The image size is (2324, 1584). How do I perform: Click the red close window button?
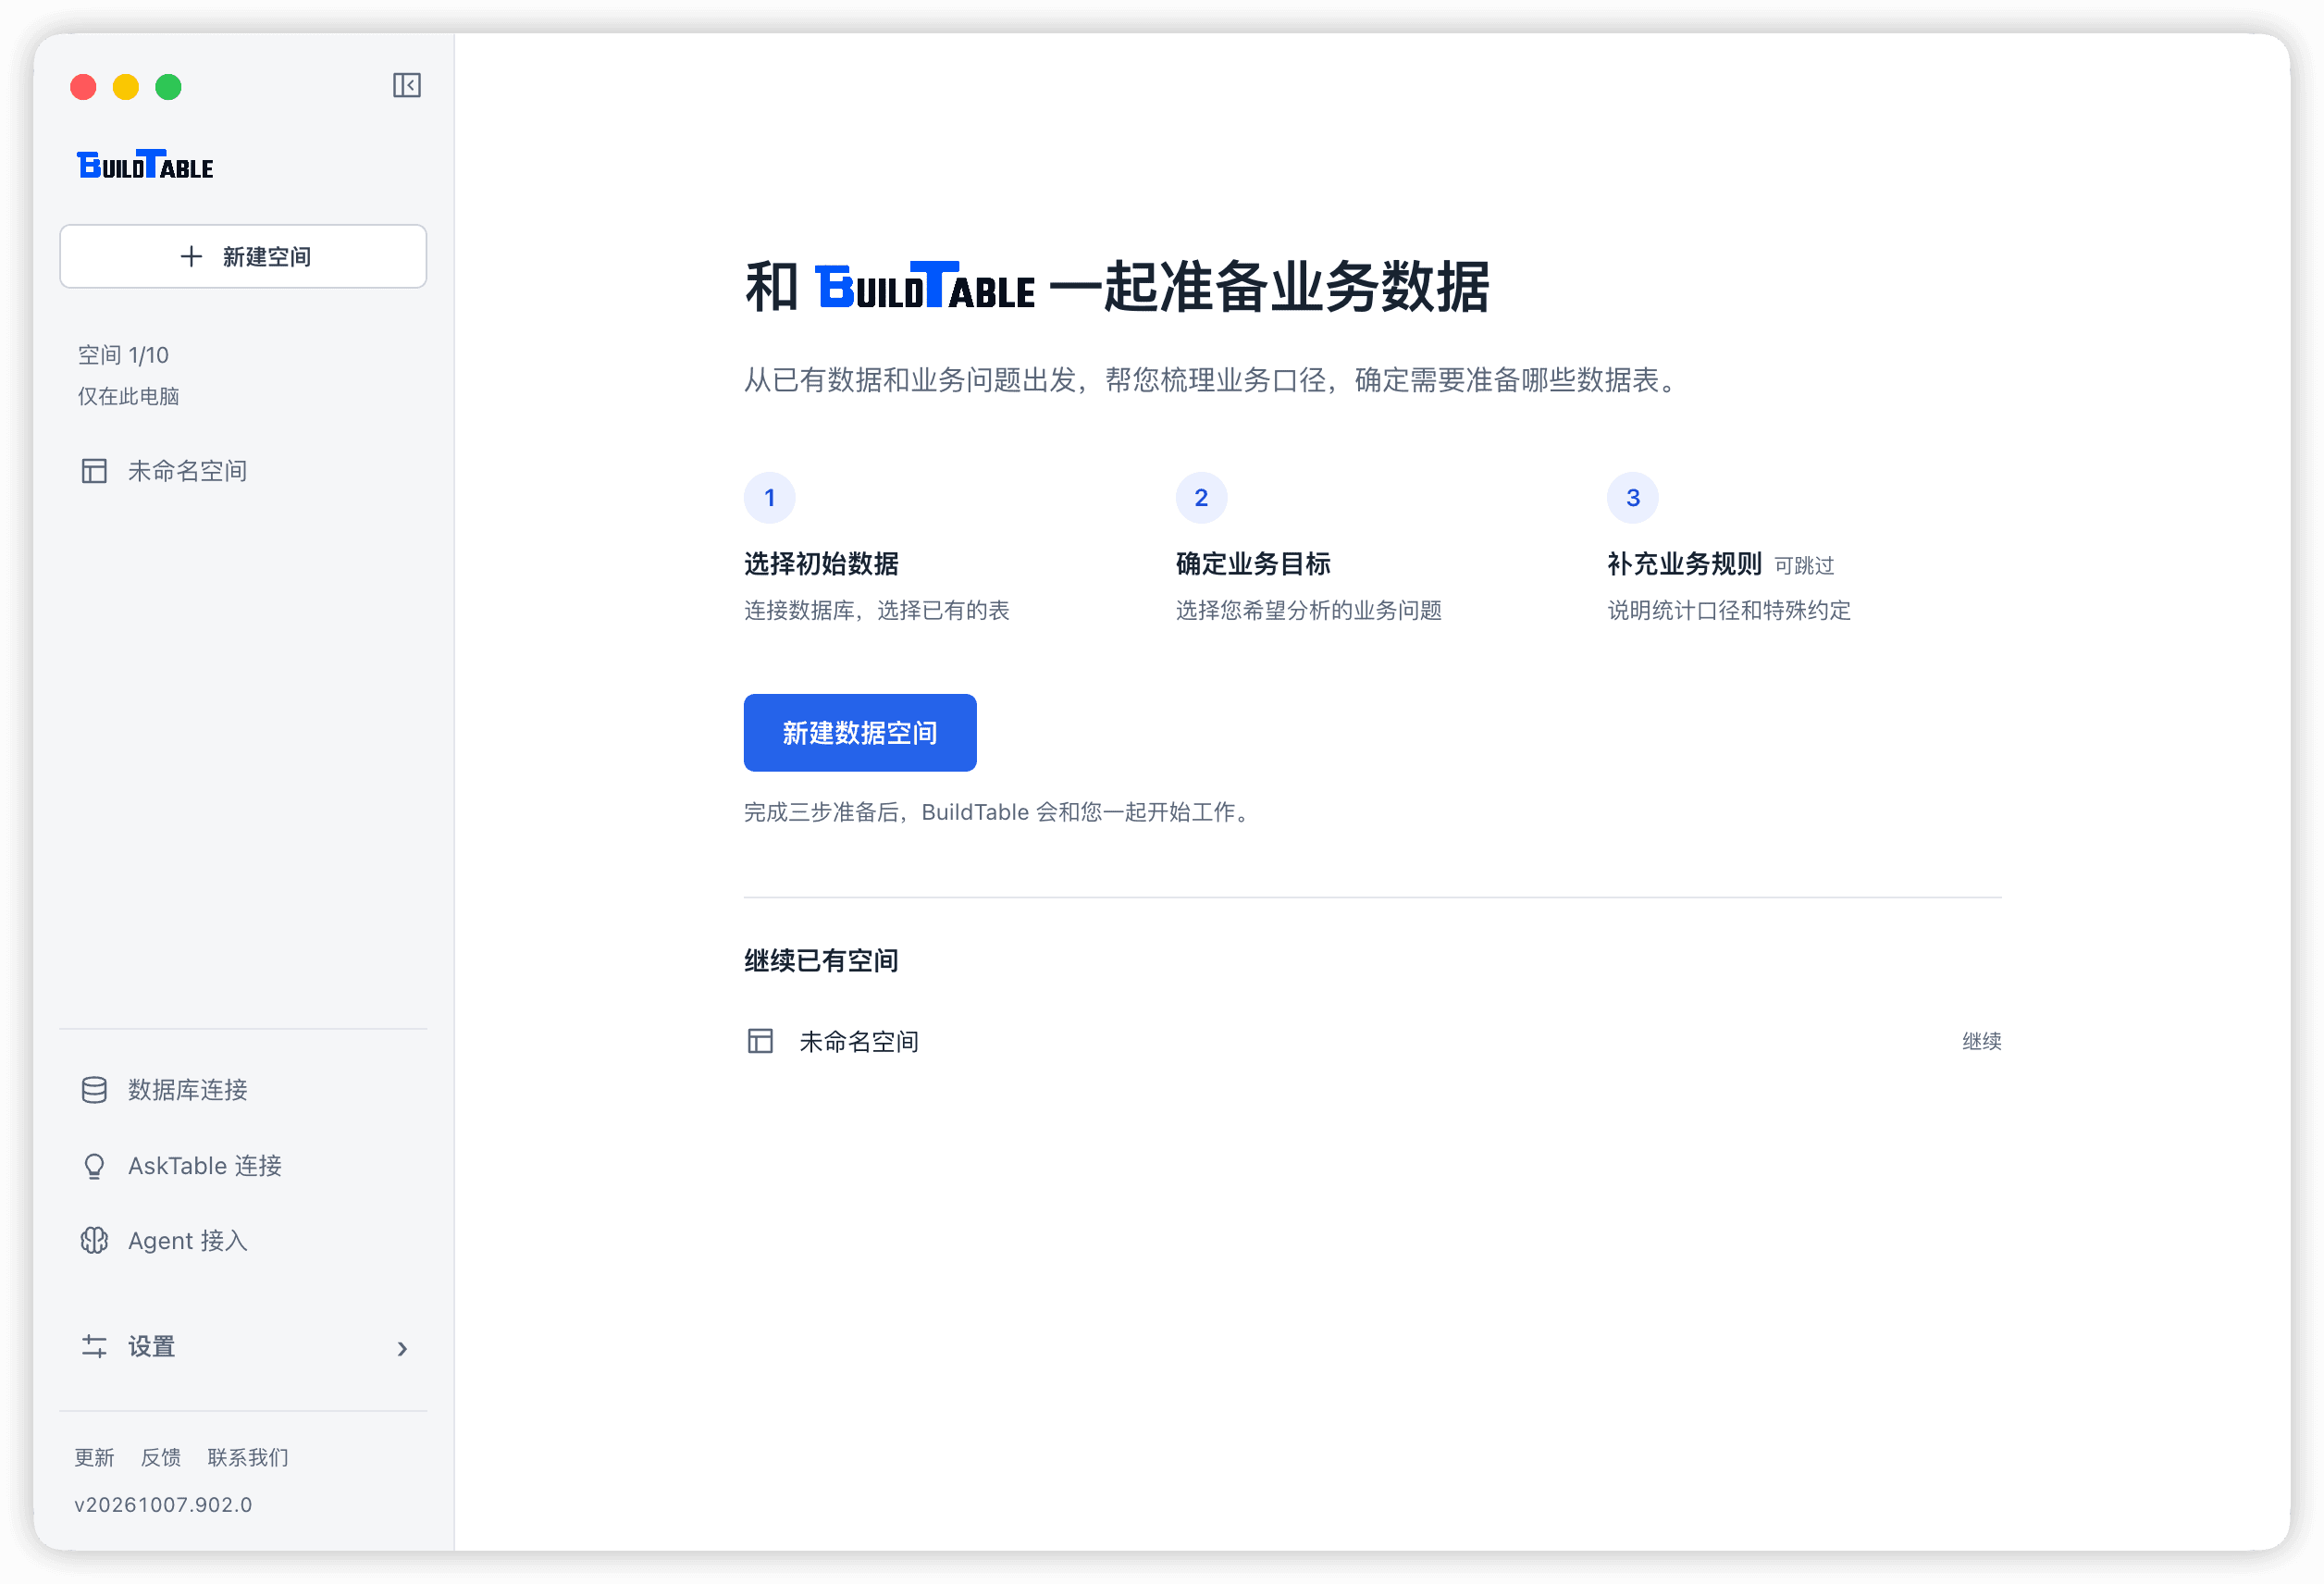point(84,88)
